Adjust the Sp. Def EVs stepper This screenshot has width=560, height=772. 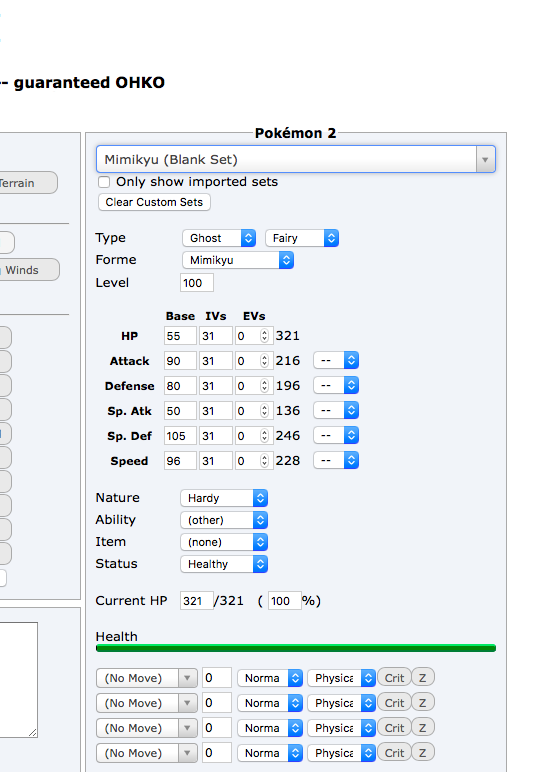coord(264,436)
